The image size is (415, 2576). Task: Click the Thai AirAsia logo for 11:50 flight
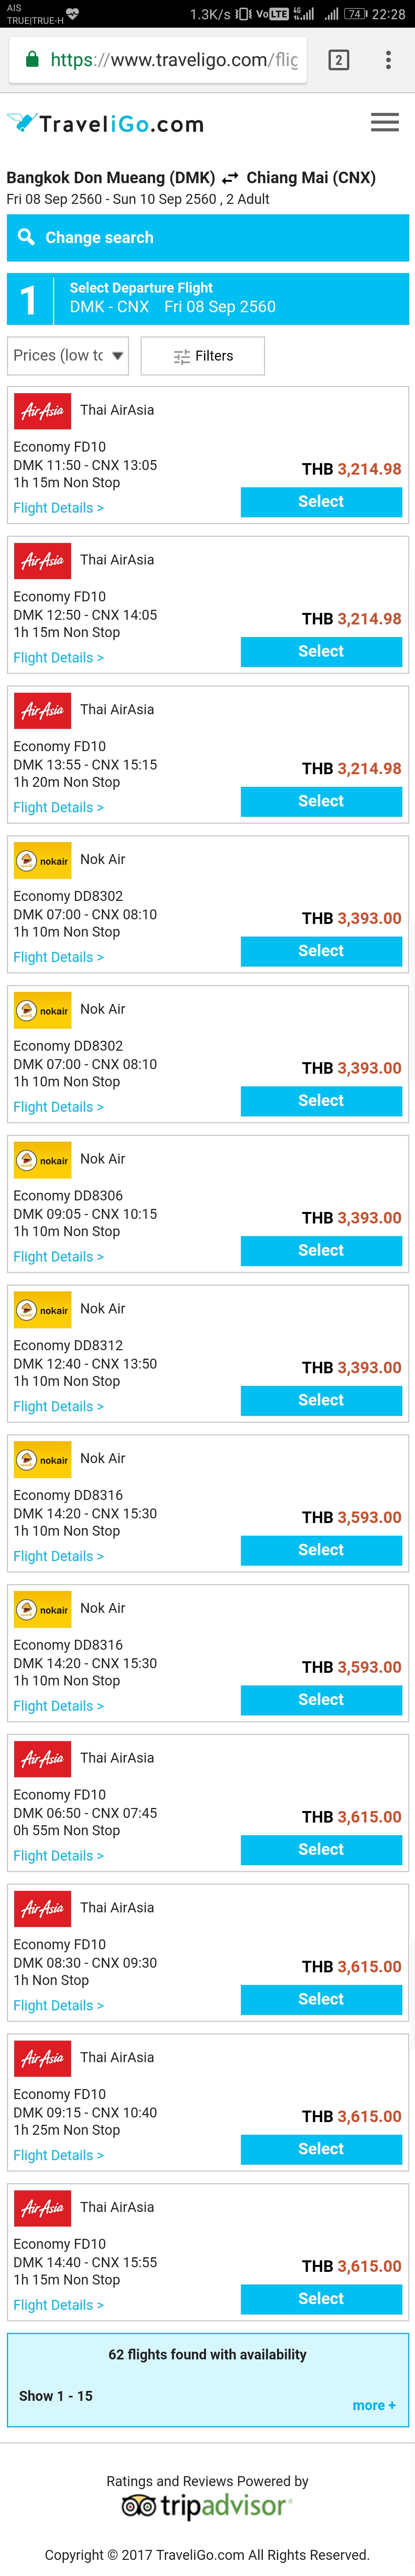(42, 411)
